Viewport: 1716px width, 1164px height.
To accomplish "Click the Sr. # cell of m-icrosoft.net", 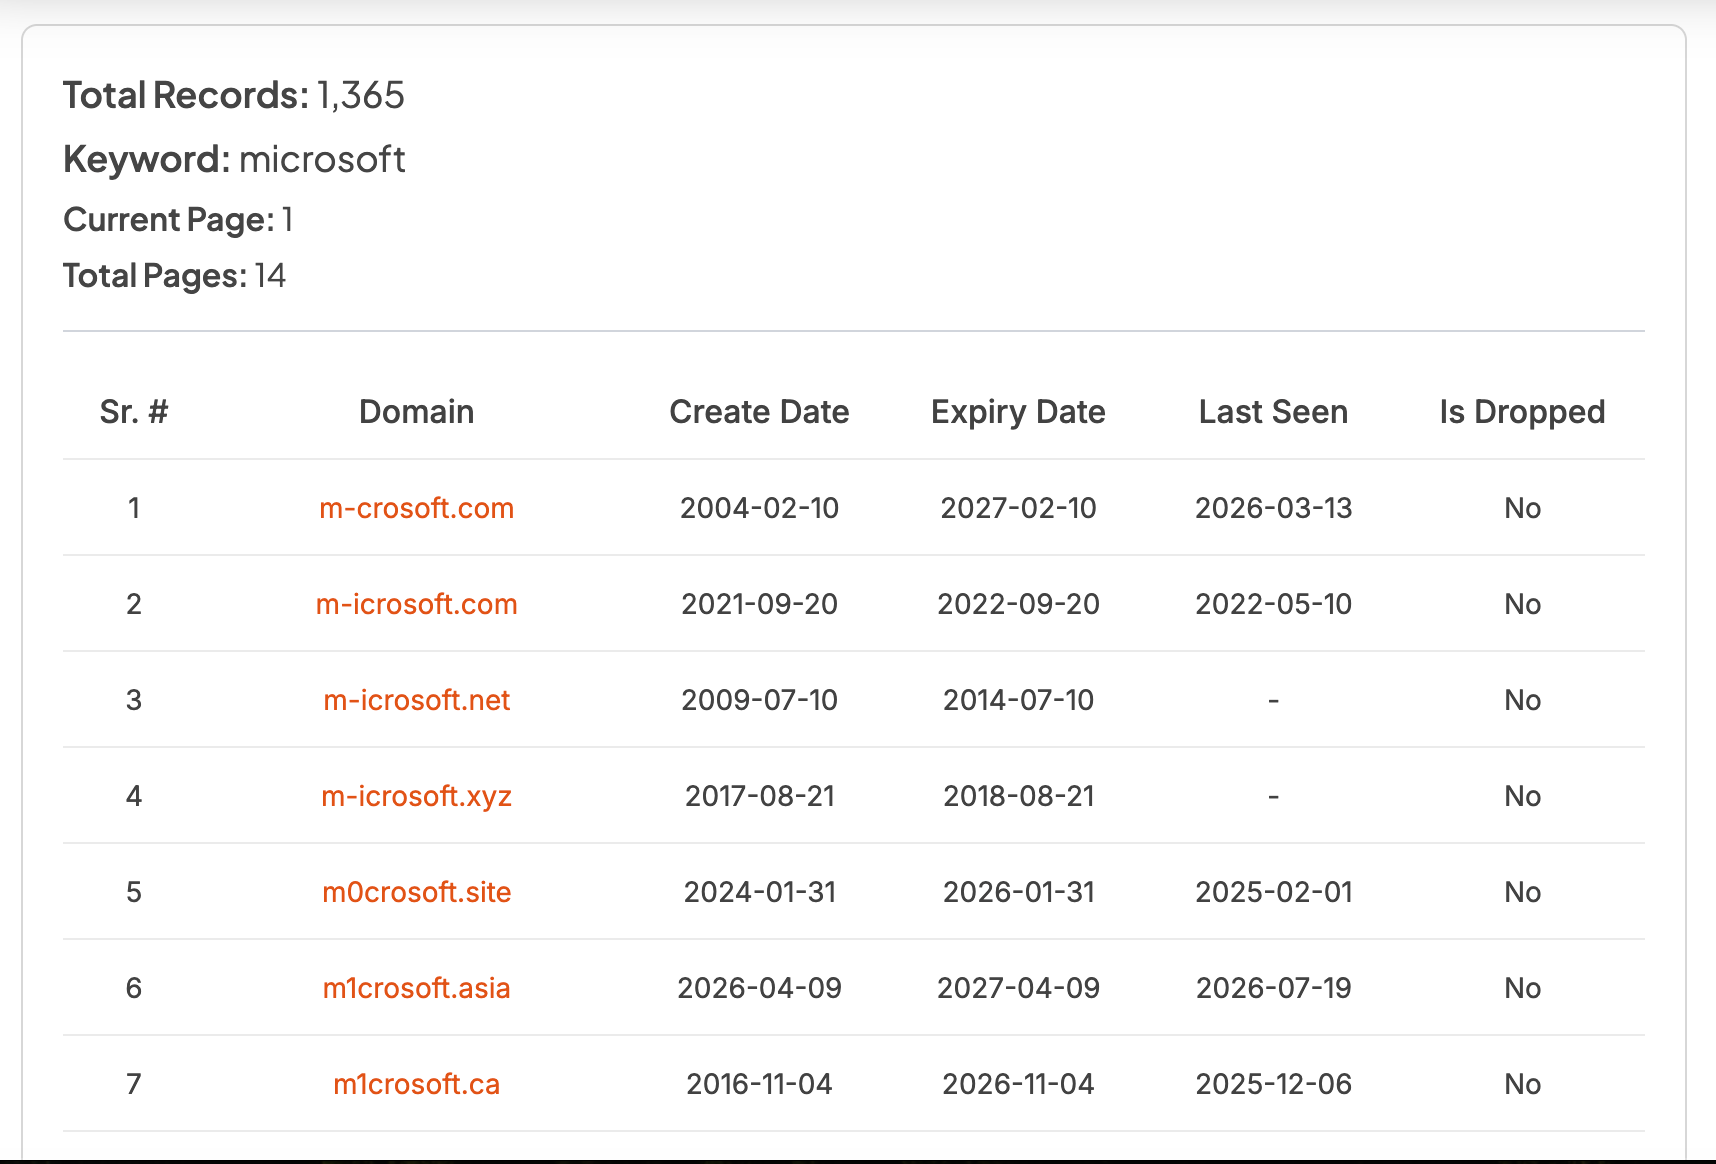I will tap(134, 700).
